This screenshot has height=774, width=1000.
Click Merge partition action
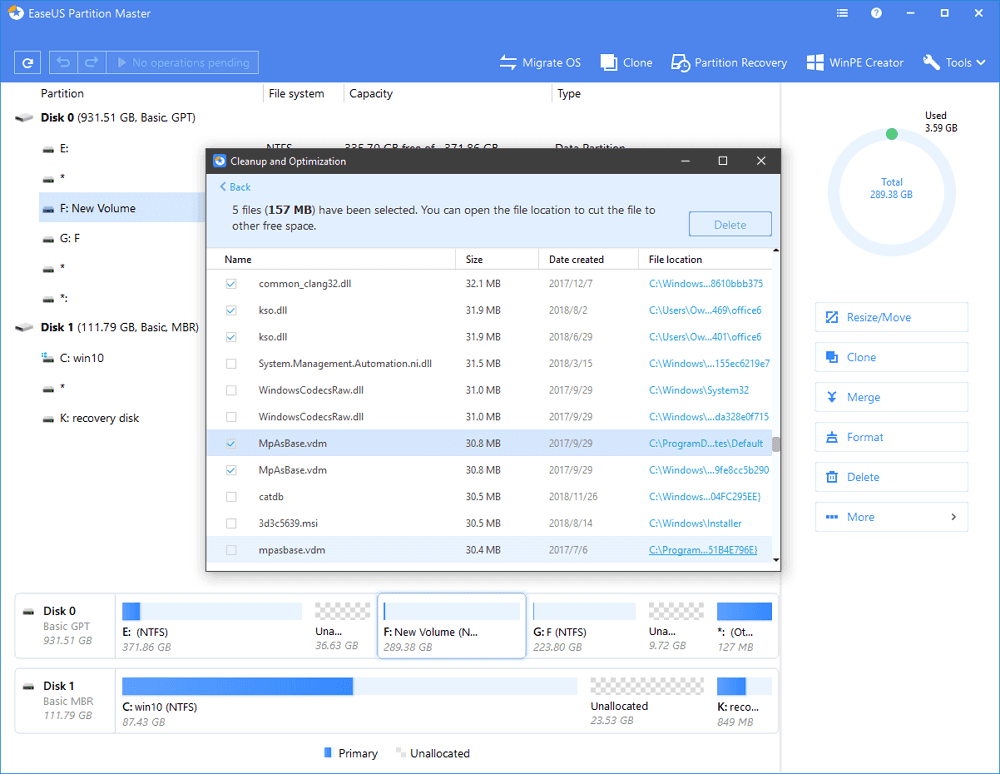(x=891, y=397)
